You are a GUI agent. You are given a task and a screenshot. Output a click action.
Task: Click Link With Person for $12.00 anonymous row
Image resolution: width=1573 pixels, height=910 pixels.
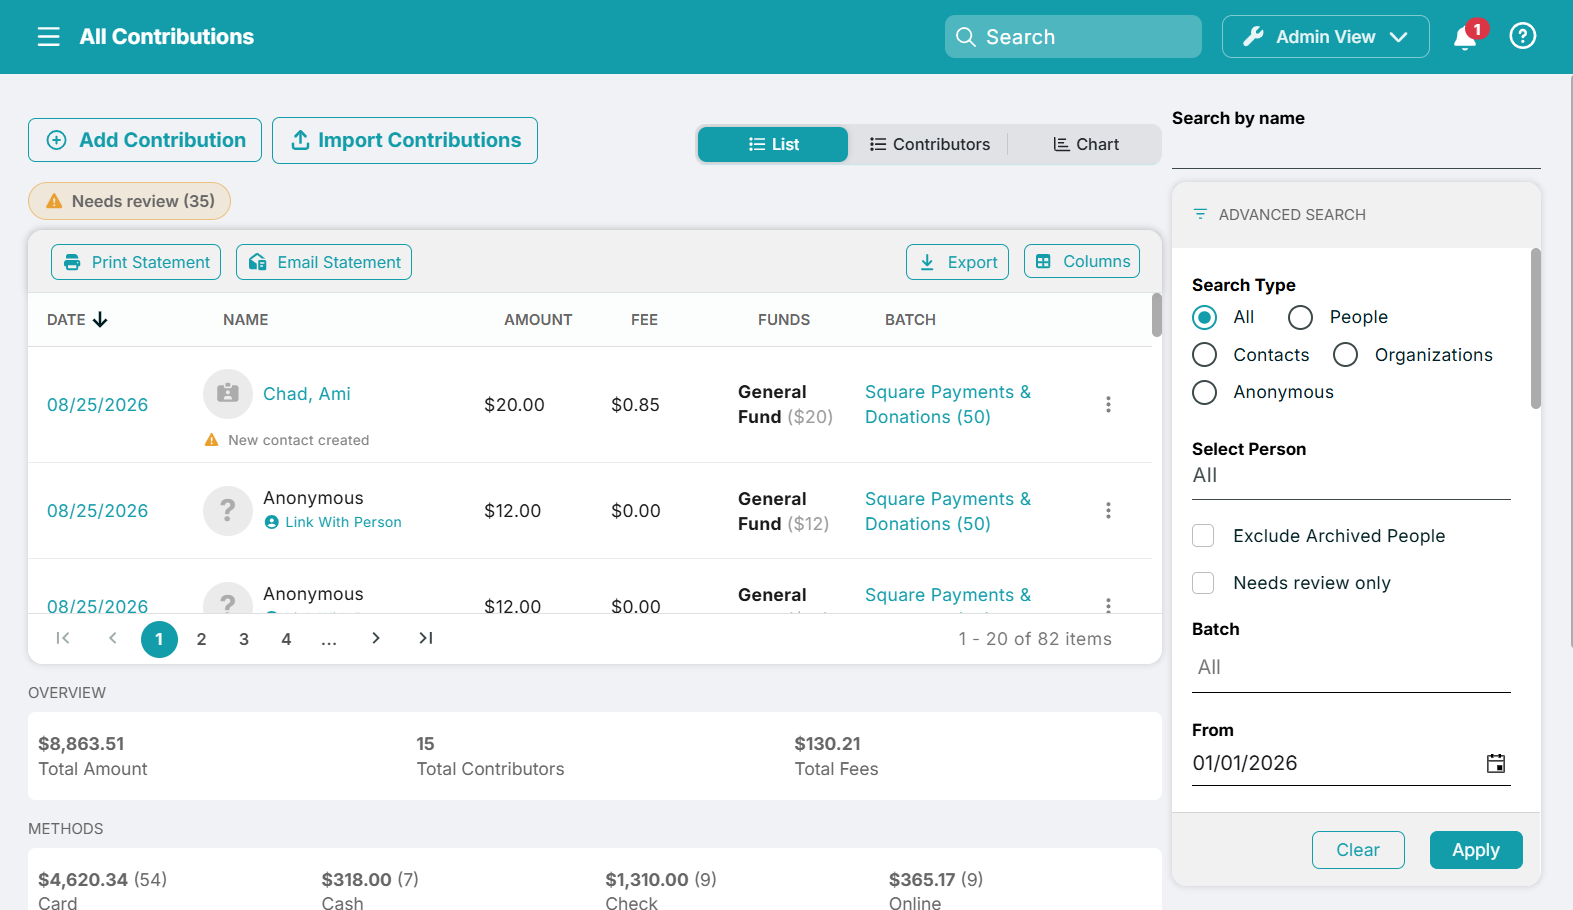(343, 522)
